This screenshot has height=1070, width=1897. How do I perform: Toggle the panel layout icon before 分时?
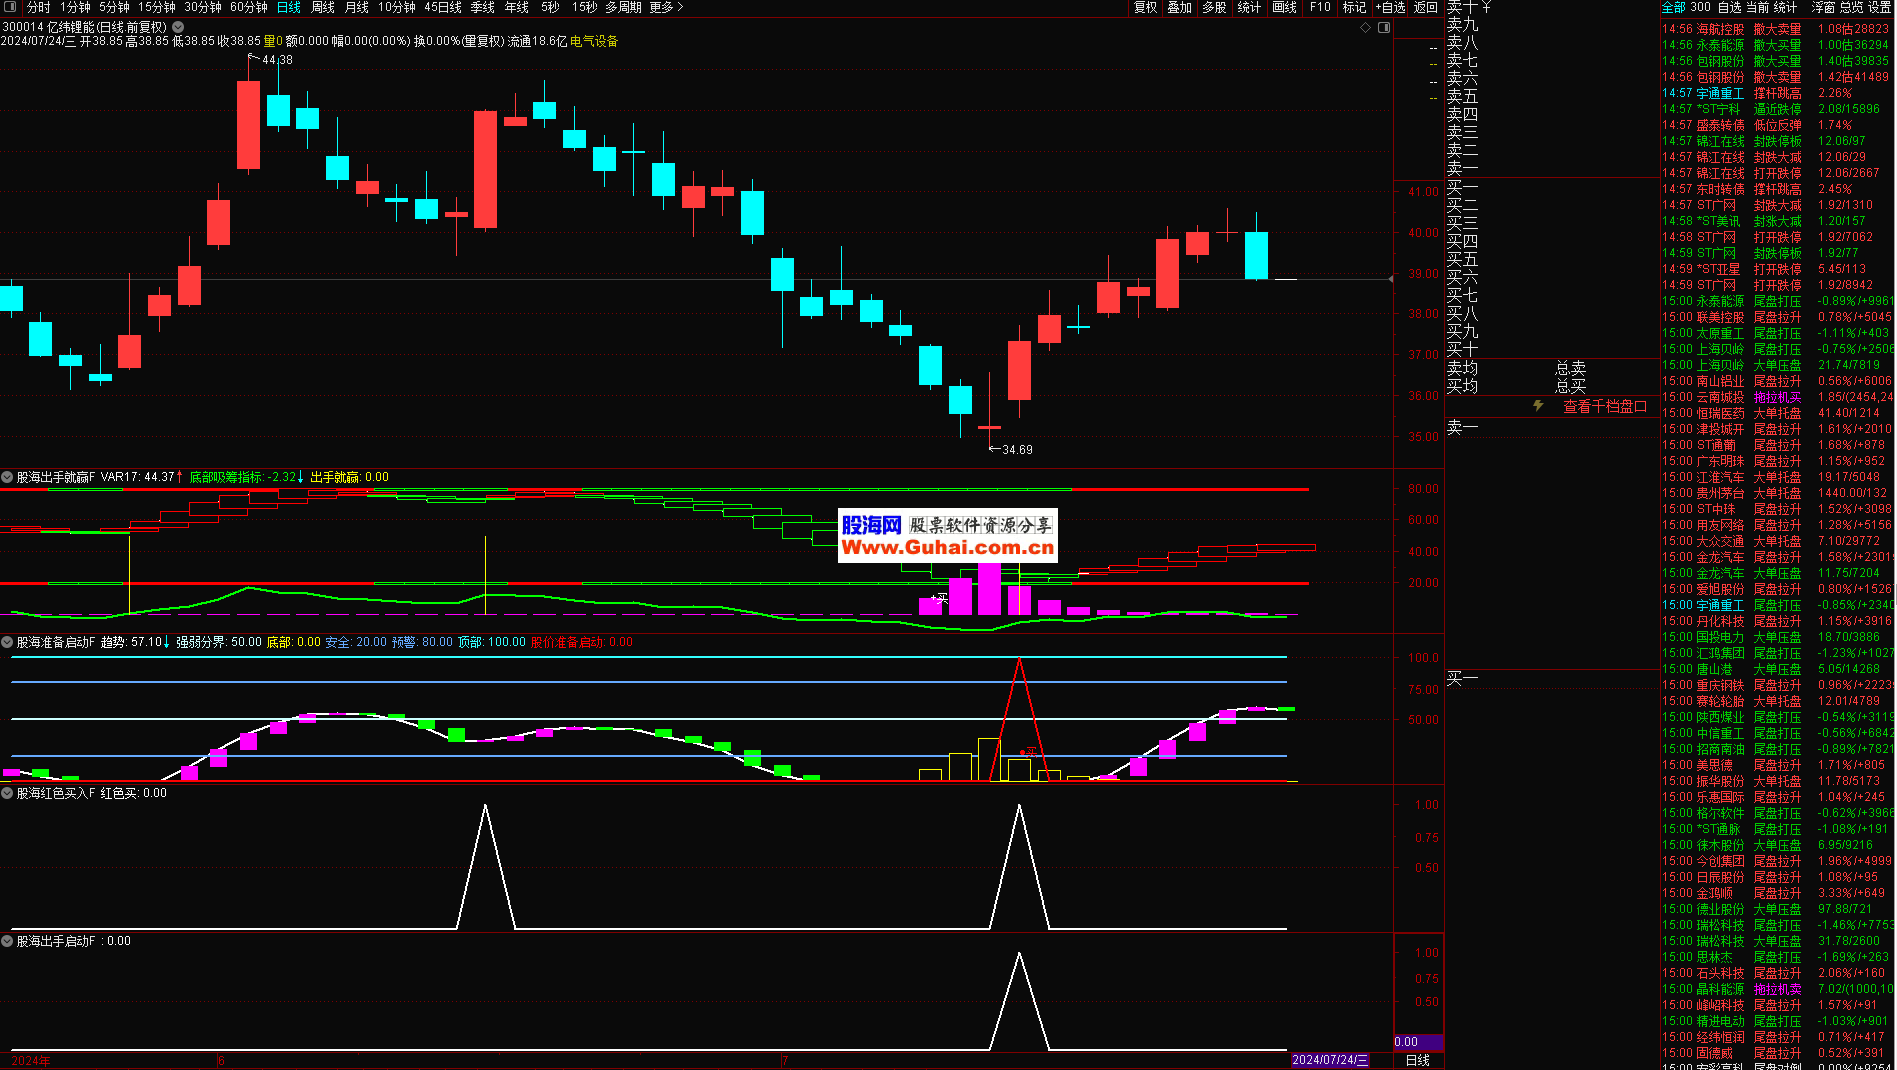pos(10,7)
